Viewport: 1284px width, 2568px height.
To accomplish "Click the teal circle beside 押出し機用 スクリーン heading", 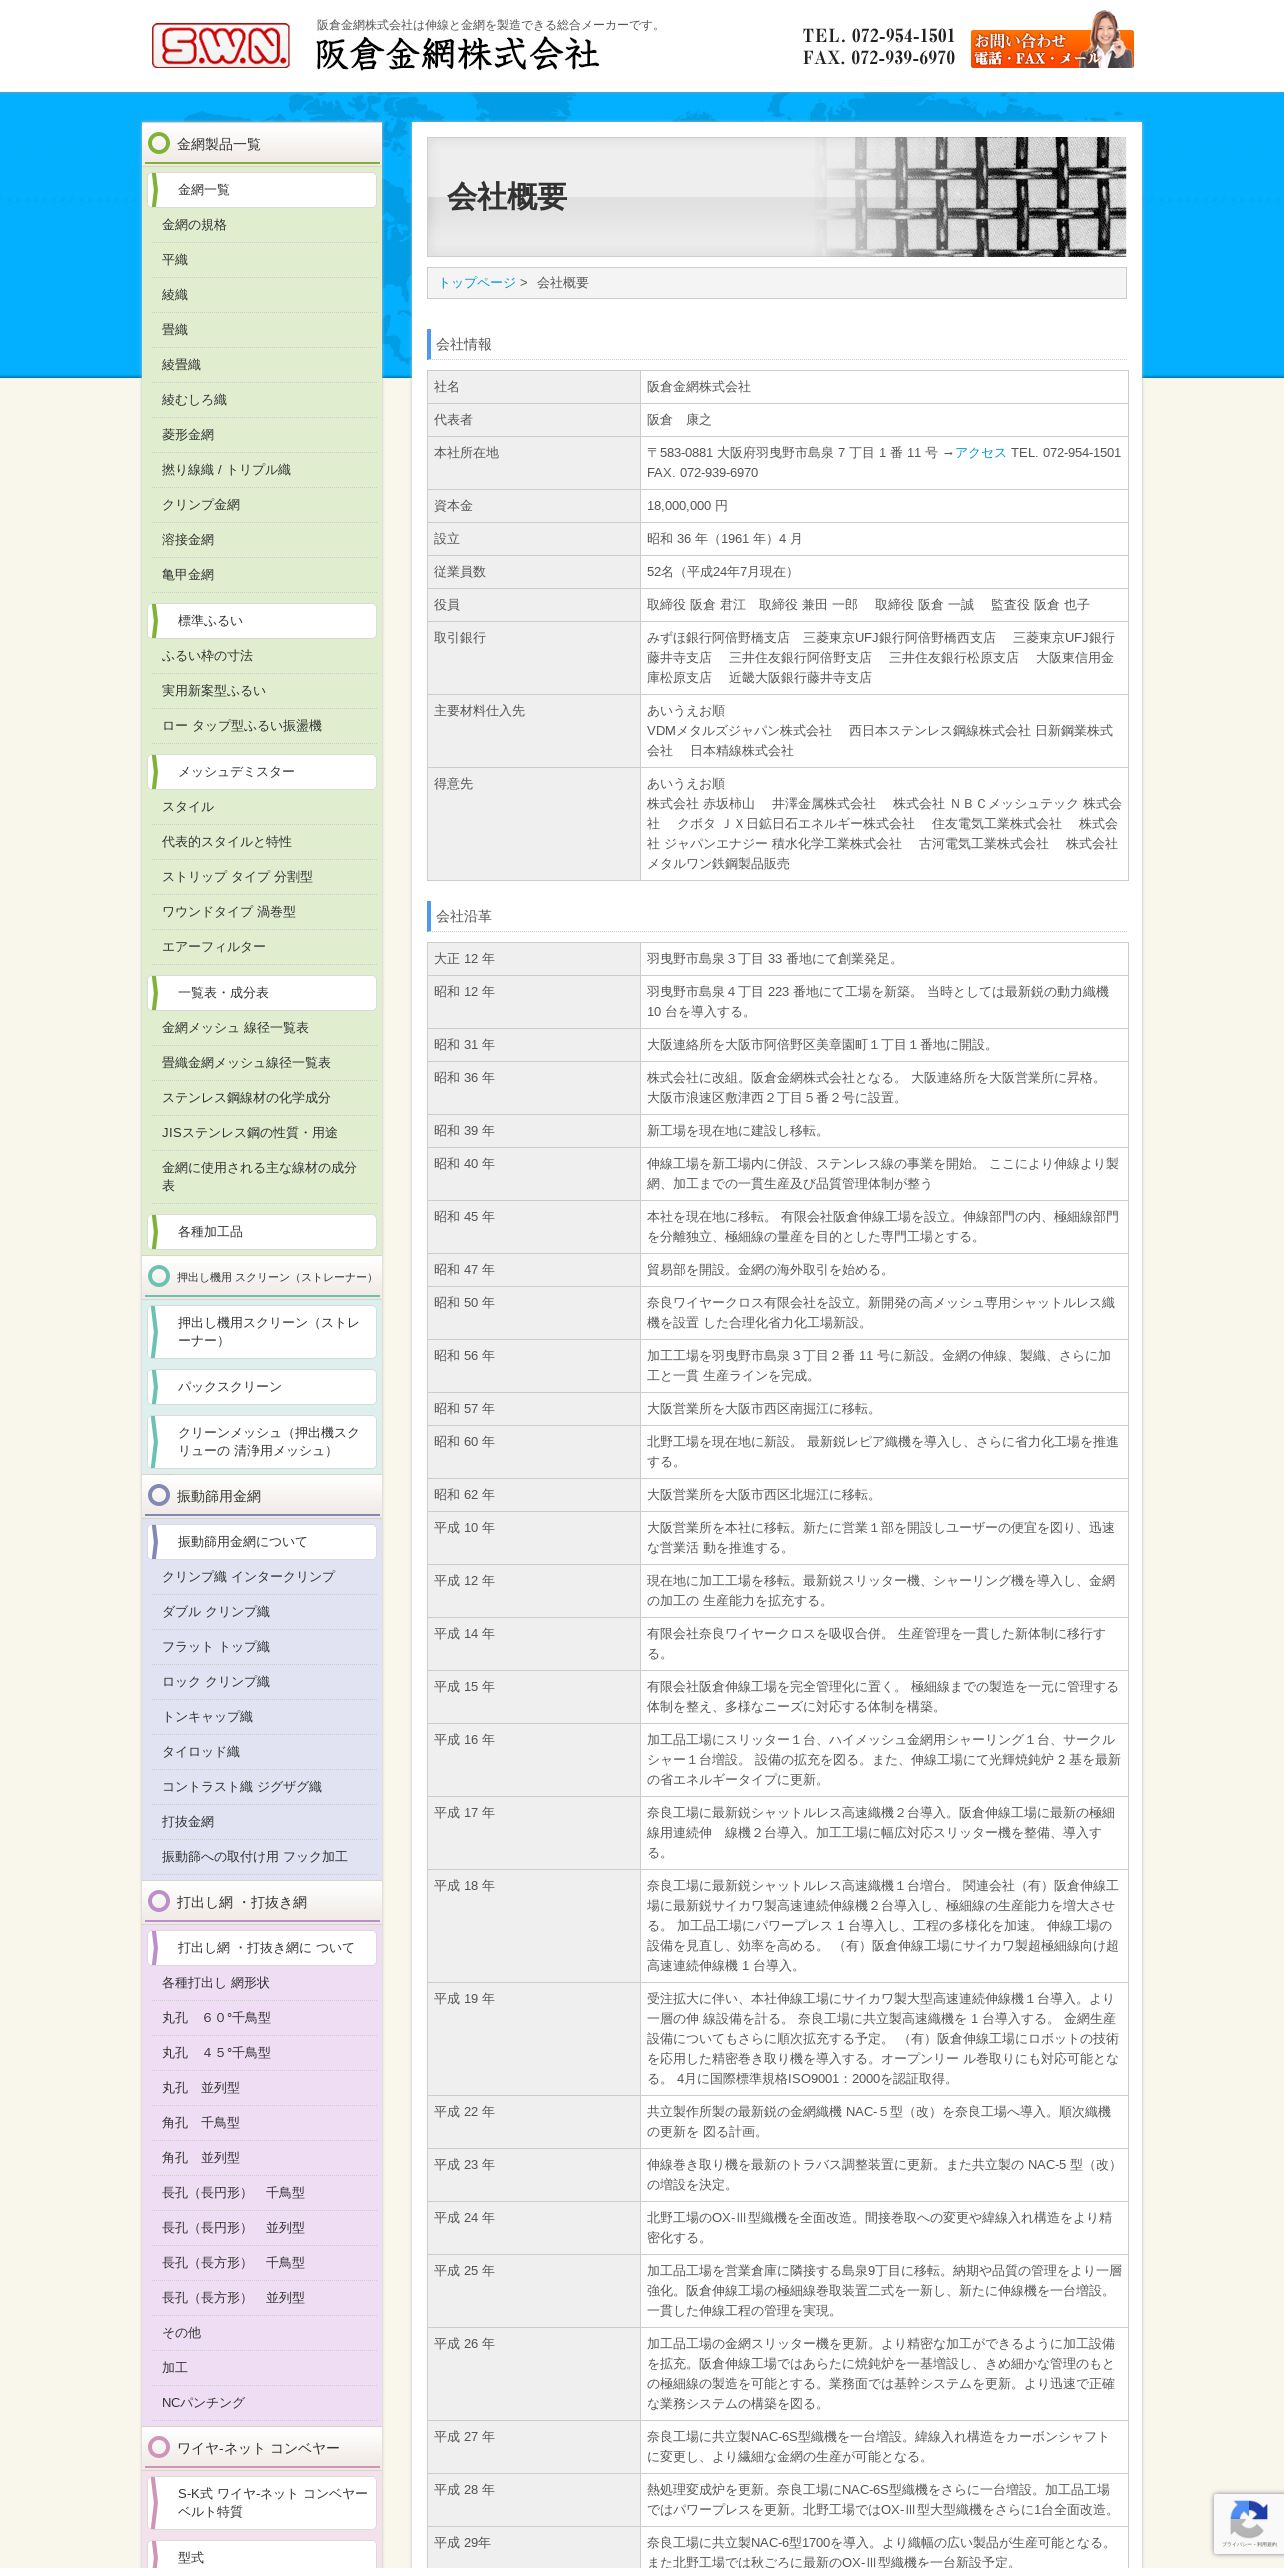I will (159, 1277).
